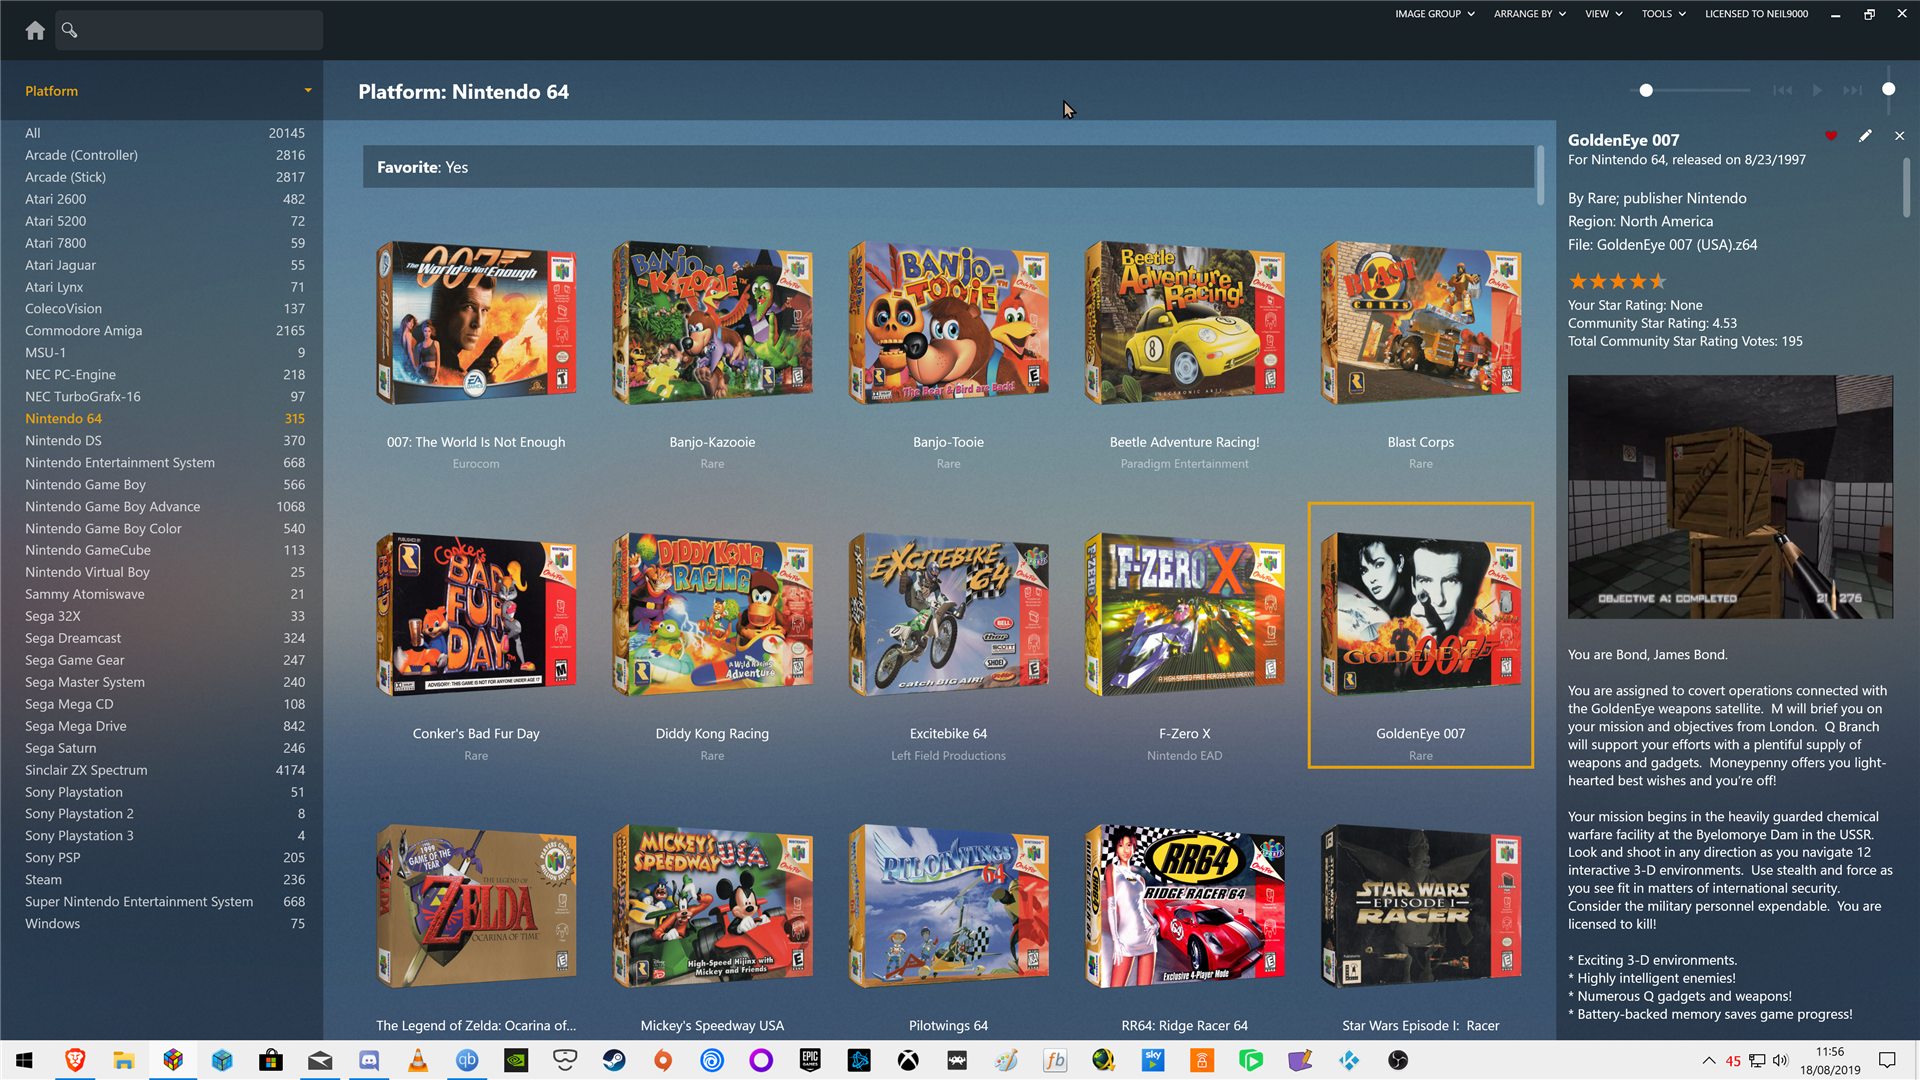Open the notification center icon
This screenshot has width=1920, height=1080.
[1887, 1060]
